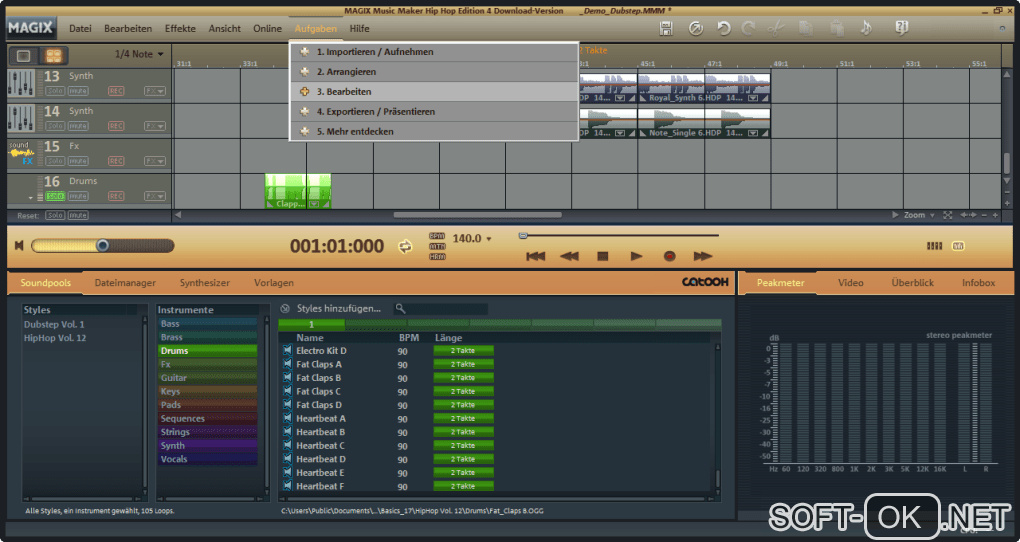Screen dimensions: 1020x542
Task: Click the mute speaker icon beside the volume slider
Action: pyautogui.click(x=19, y=245)
